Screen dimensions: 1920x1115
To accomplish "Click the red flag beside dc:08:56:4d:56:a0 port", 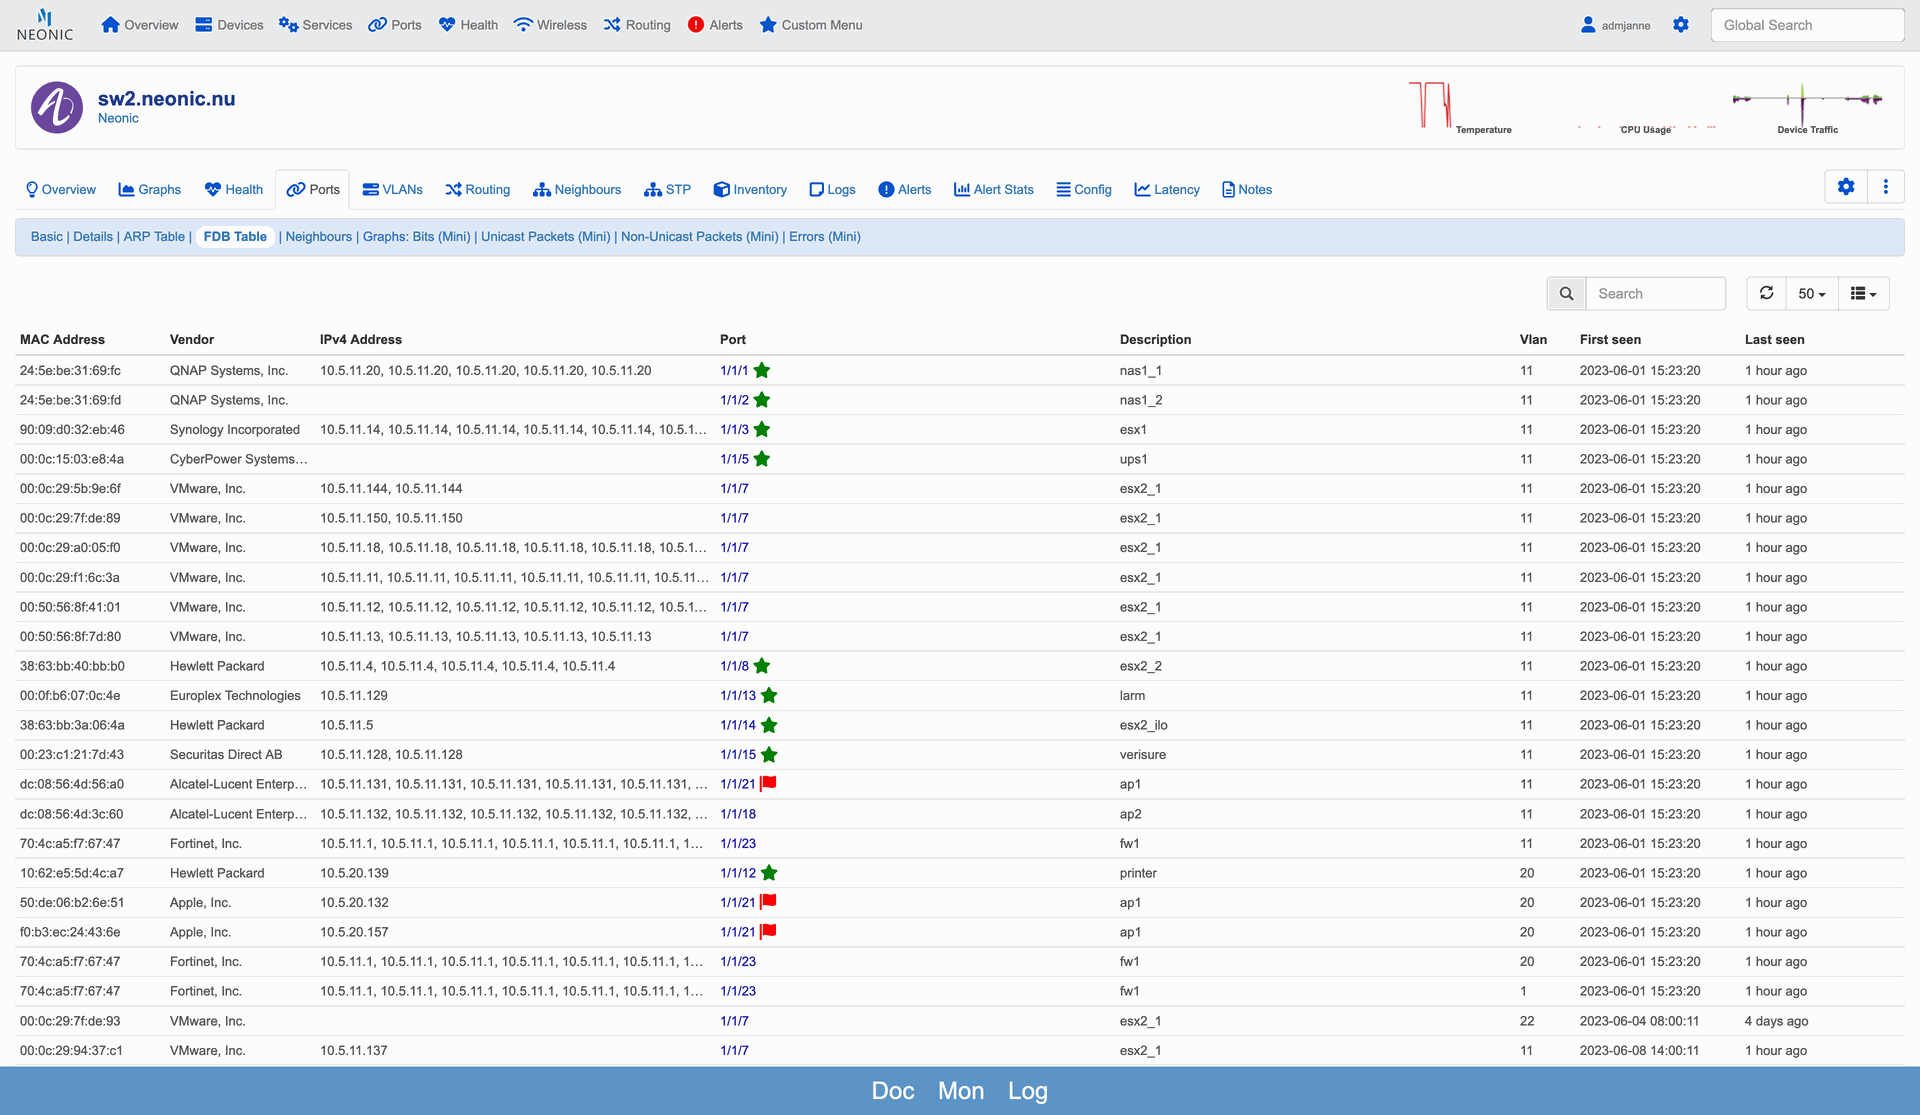I will (768, 784).
